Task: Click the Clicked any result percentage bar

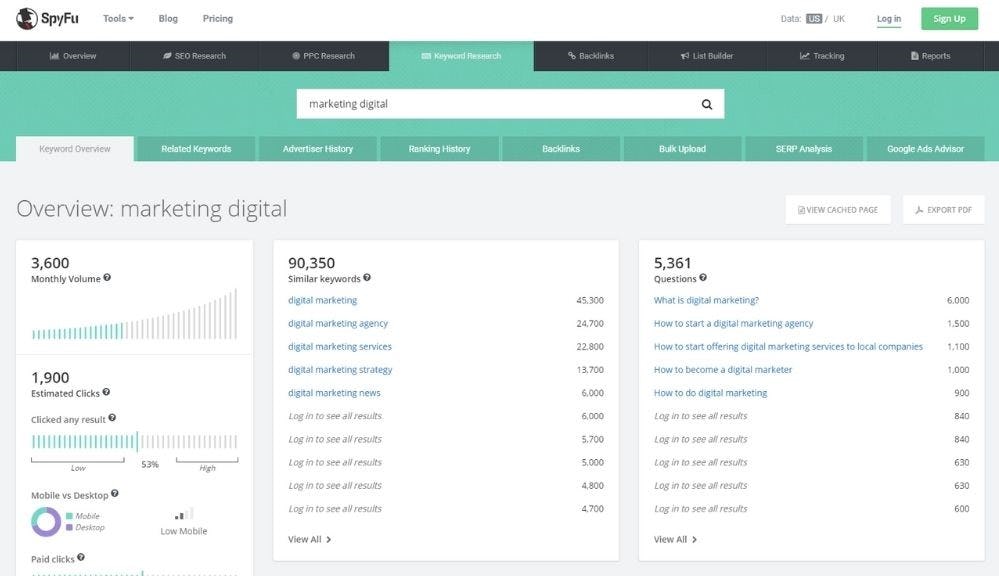Action: [134, 441]
